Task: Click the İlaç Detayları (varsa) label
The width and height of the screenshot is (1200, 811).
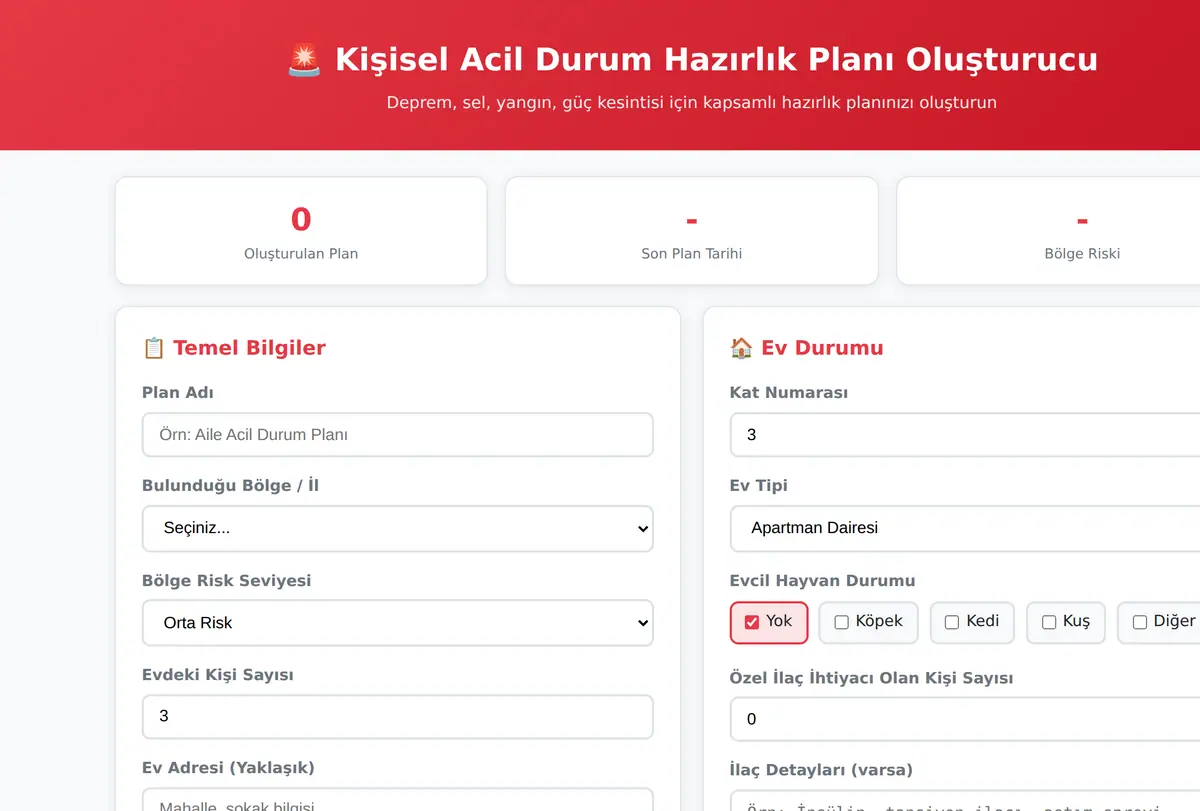Action: click(821, 770)
